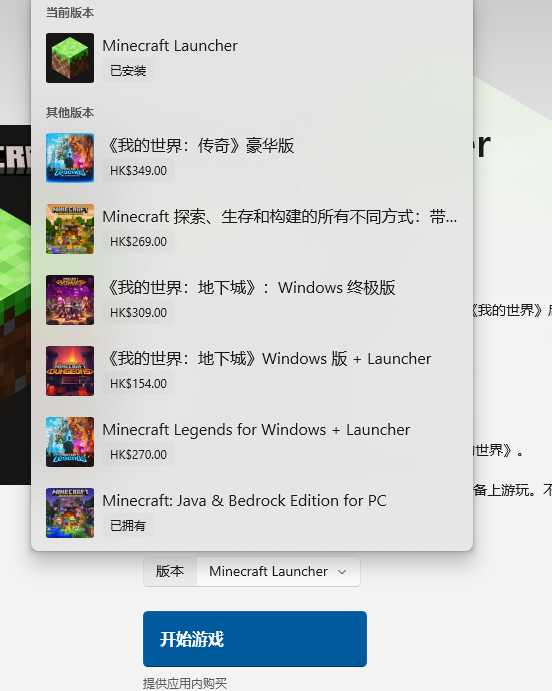Click the Minecraft Legends Deluxe Edition (豪华版) cover icon

(70, 158)
